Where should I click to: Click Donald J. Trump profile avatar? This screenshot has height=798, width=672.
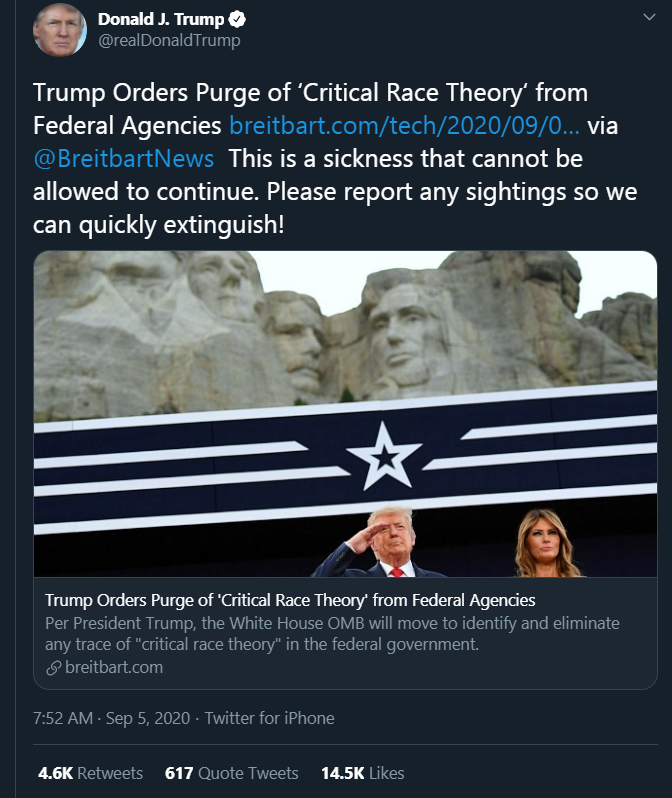click(x=60, y=30)
